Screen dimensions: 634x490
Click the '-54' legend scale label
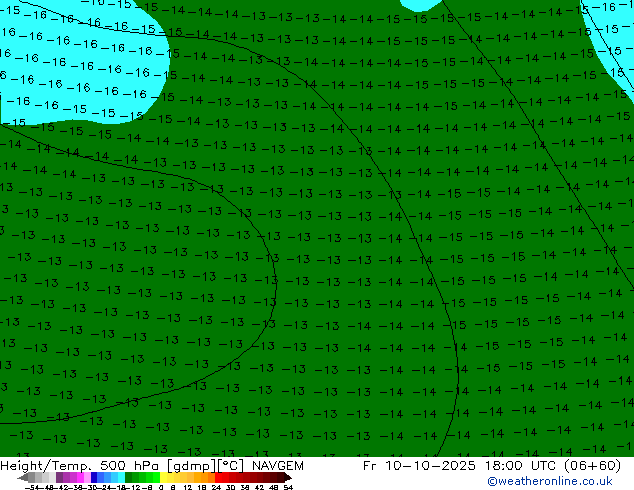31,488
